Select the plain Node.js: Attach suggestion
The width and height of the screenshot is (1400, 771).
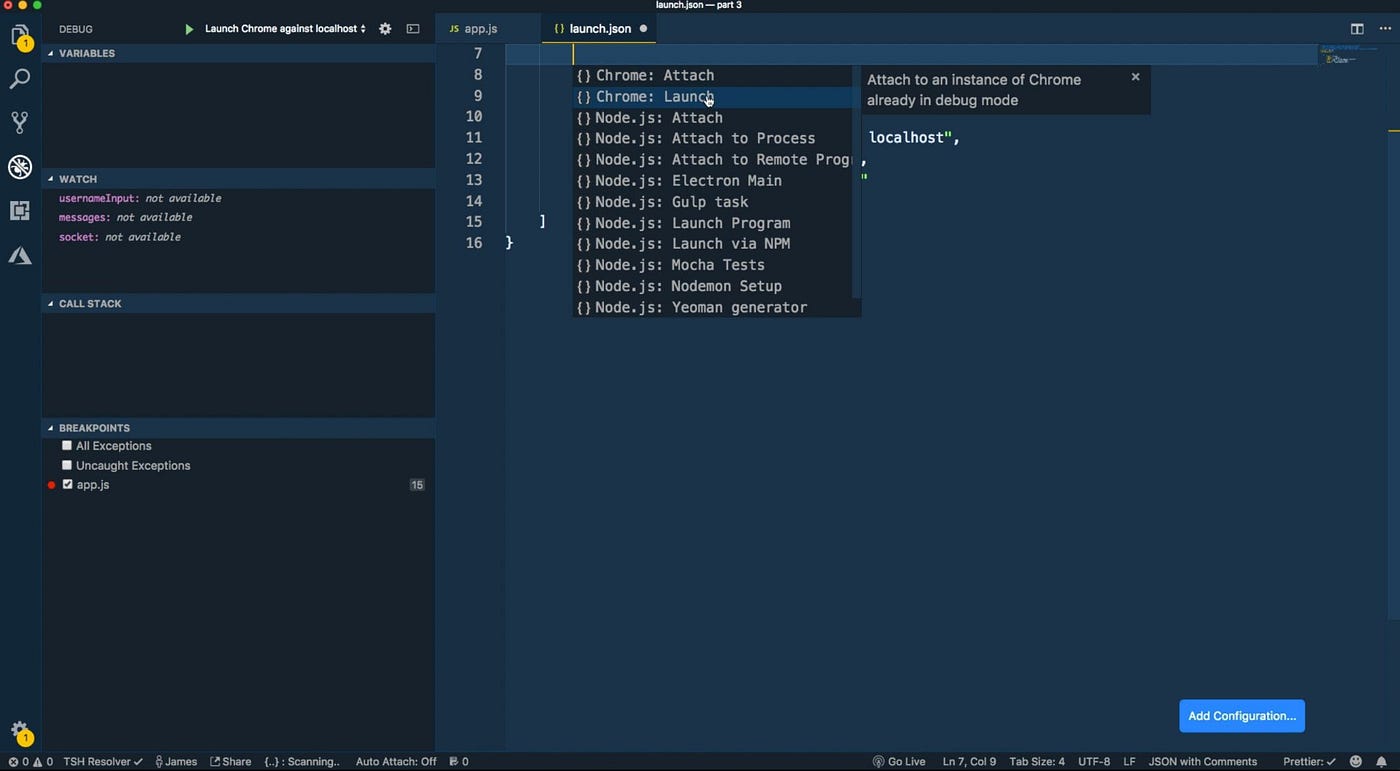pyautogui.click(x=713, y=118)
